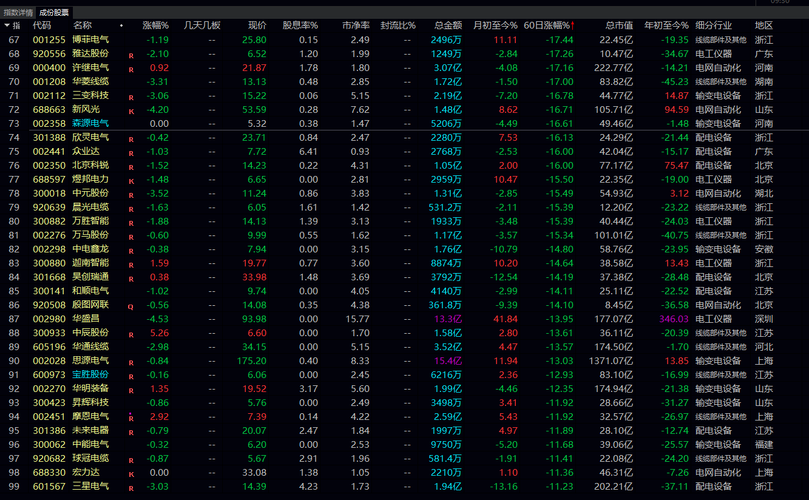The height and width of the screenshot is (500, 809).
Task: Sort by the 名称 column header
Action: pyautogui.click(x=82, y=25)
